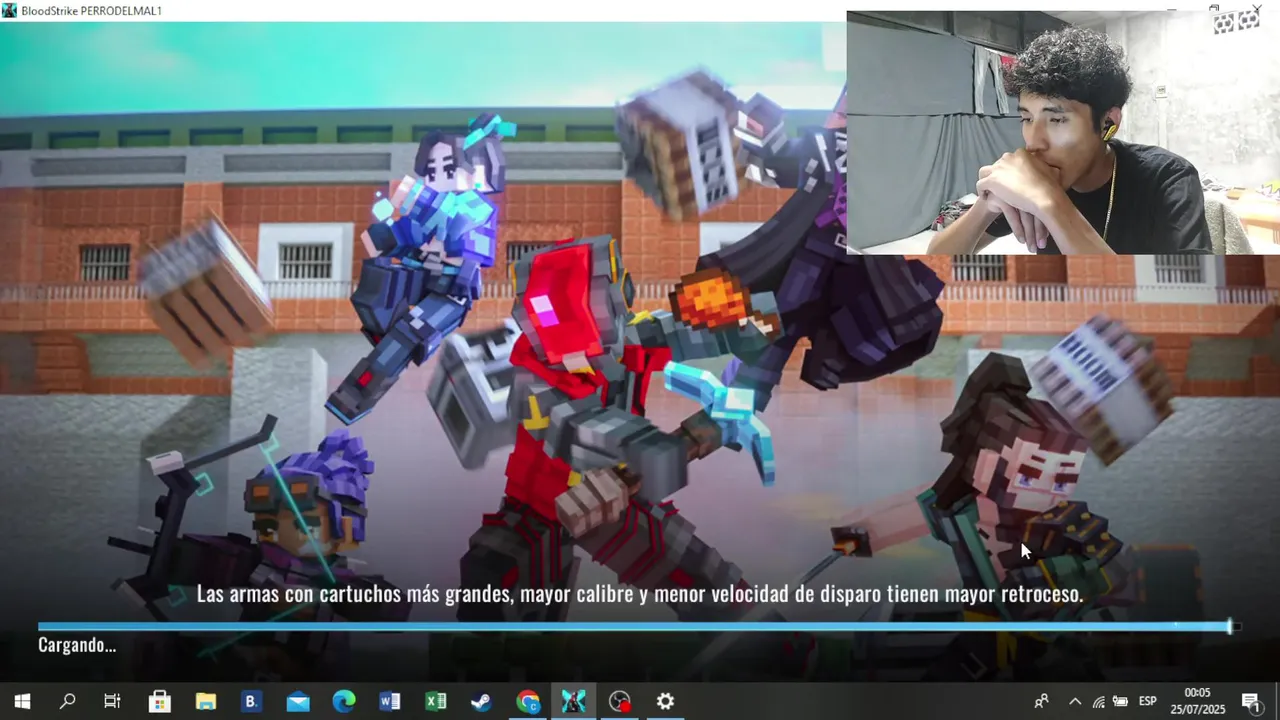Open the Windows Start menu
Image resolution: width=1280 pixels, height=720 pixels.
22,702
